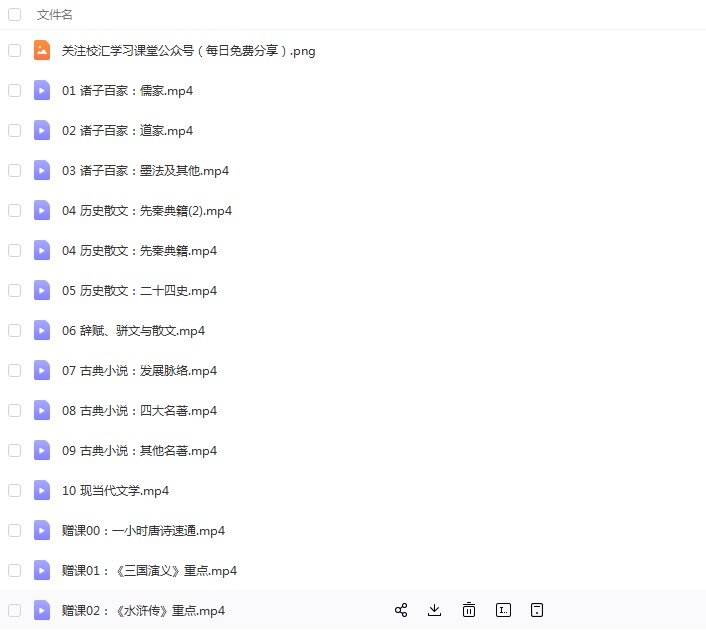This screenshot has height=637, width=706.
Task: Select checkbox for 10 现当代文学.mp4
Action: [x=14, y=490]
